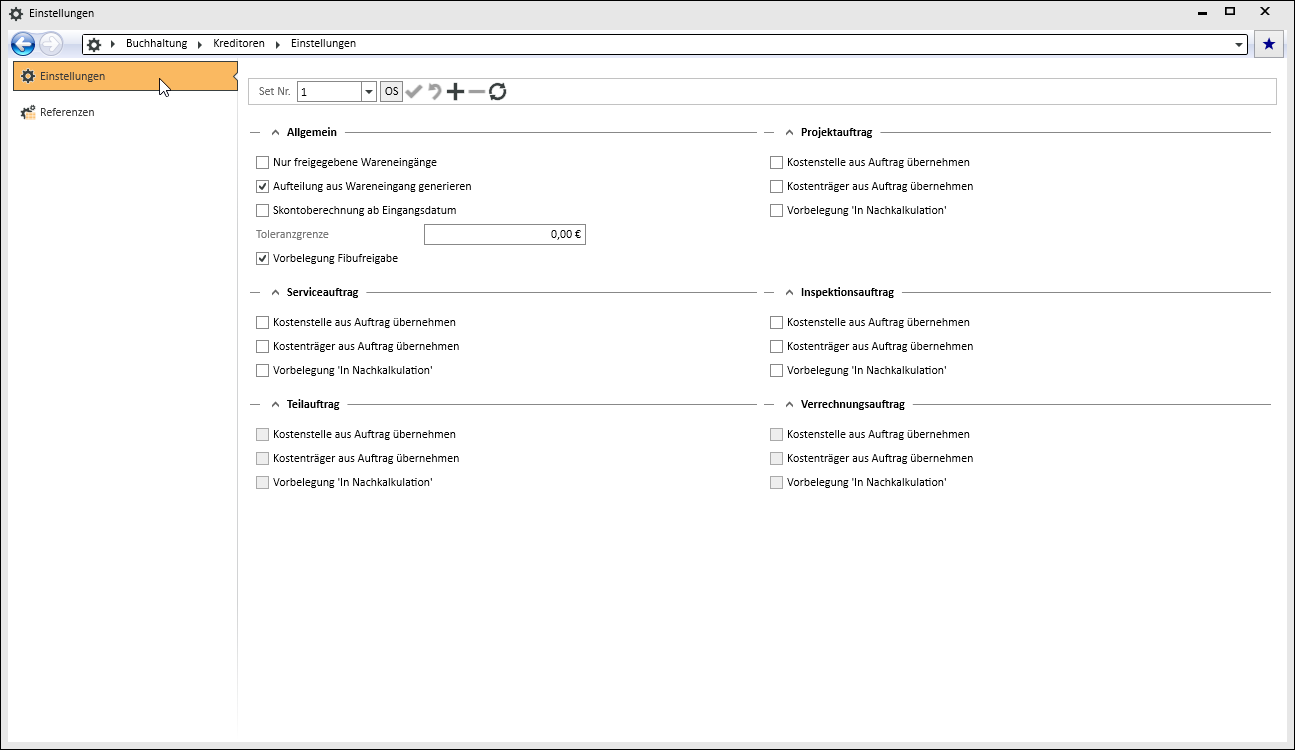
Task: Uncheck Aufteilung aus Wareneingang generieren
Action: point(263,186)
